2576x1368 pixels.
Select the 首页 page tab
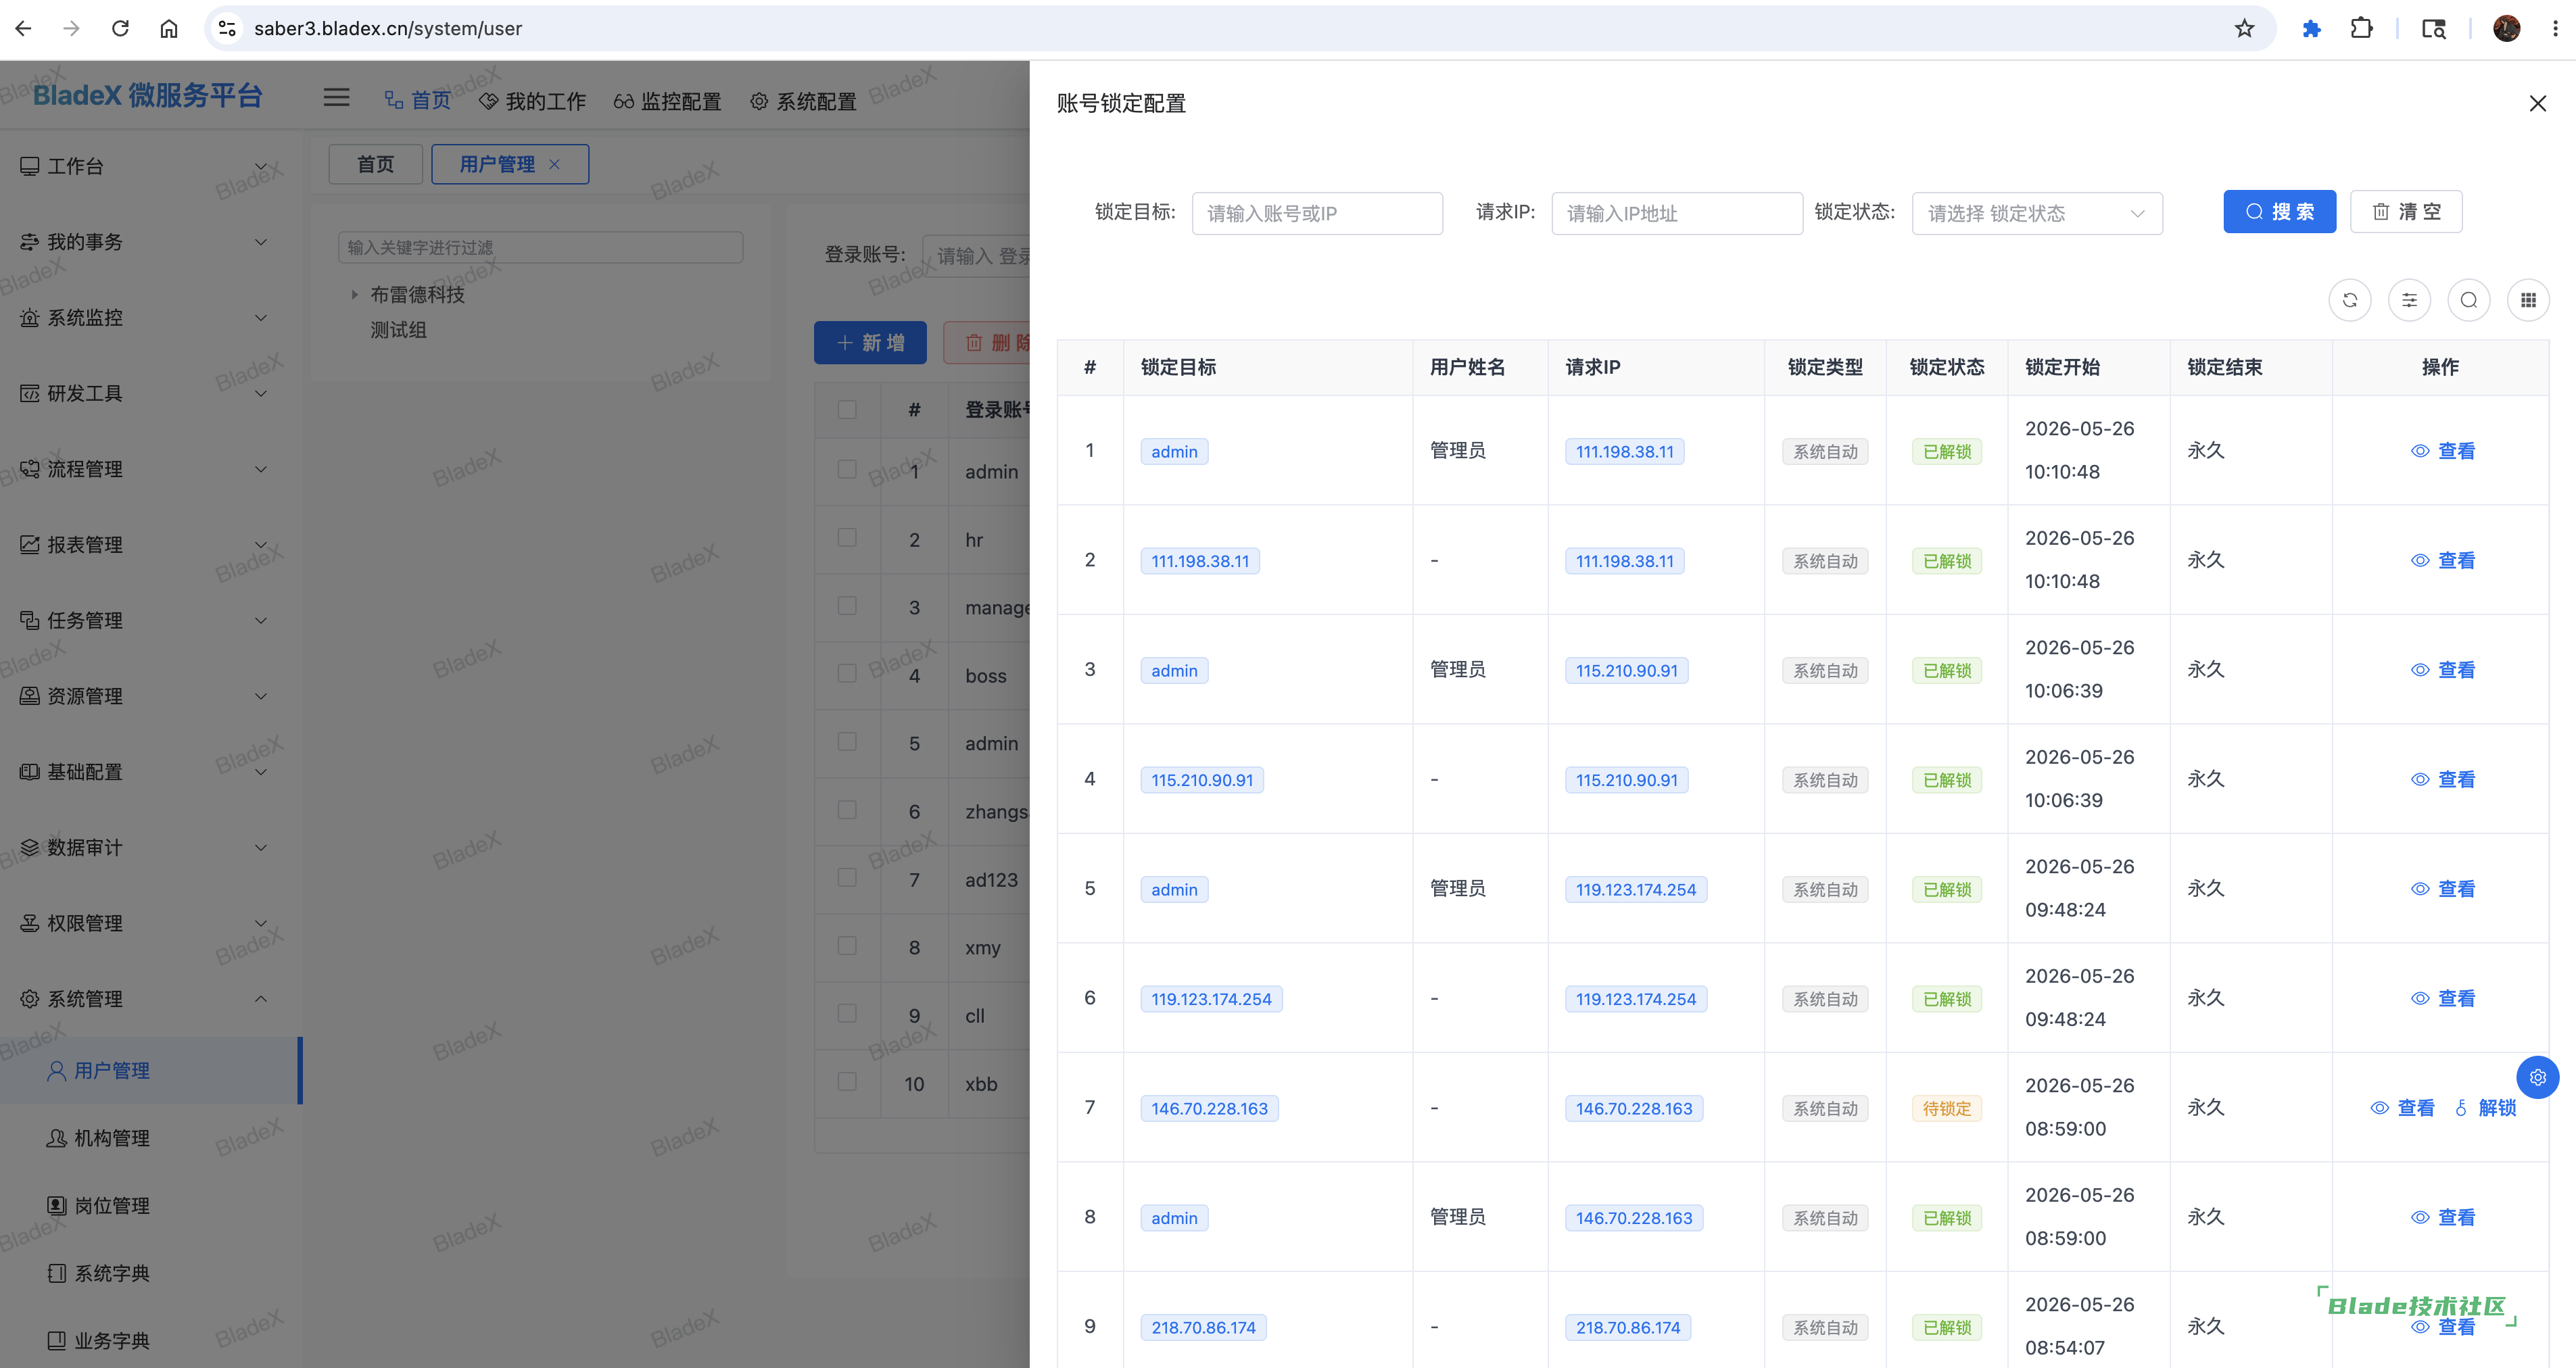pos(376,164)
